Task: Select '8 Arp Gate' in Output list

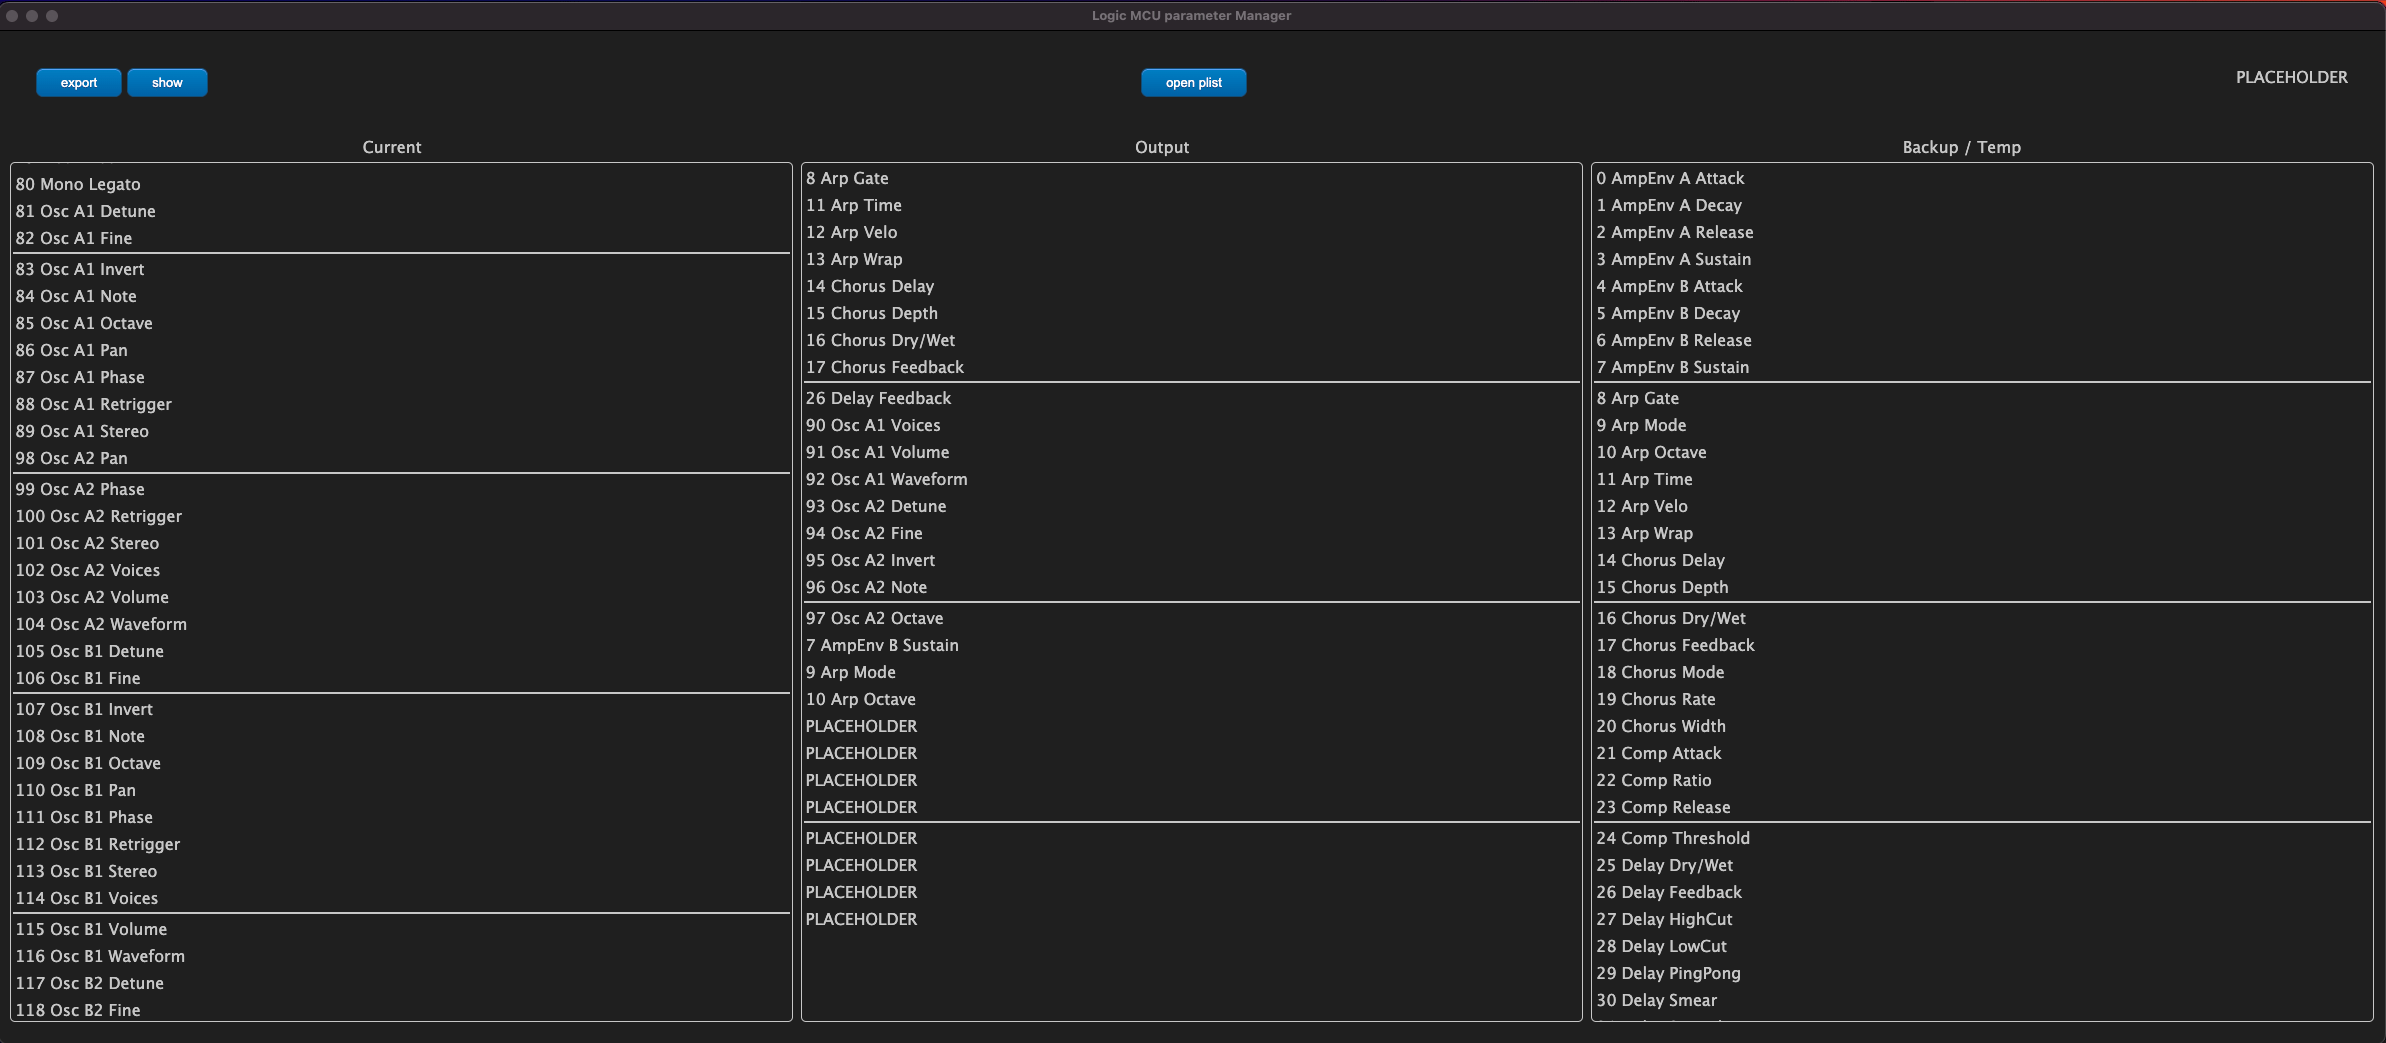Action: (x=1191, y=178)
